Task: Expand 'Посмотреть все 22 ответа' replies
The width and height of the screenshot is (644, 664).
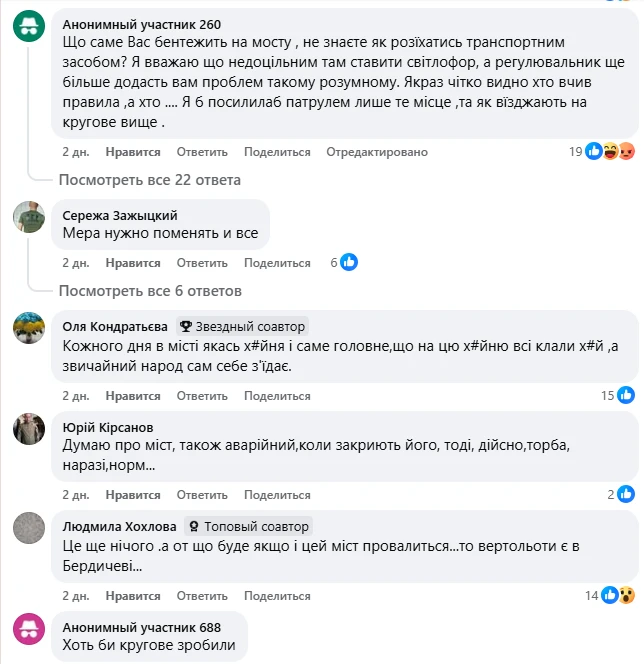Action: [149, 180]
